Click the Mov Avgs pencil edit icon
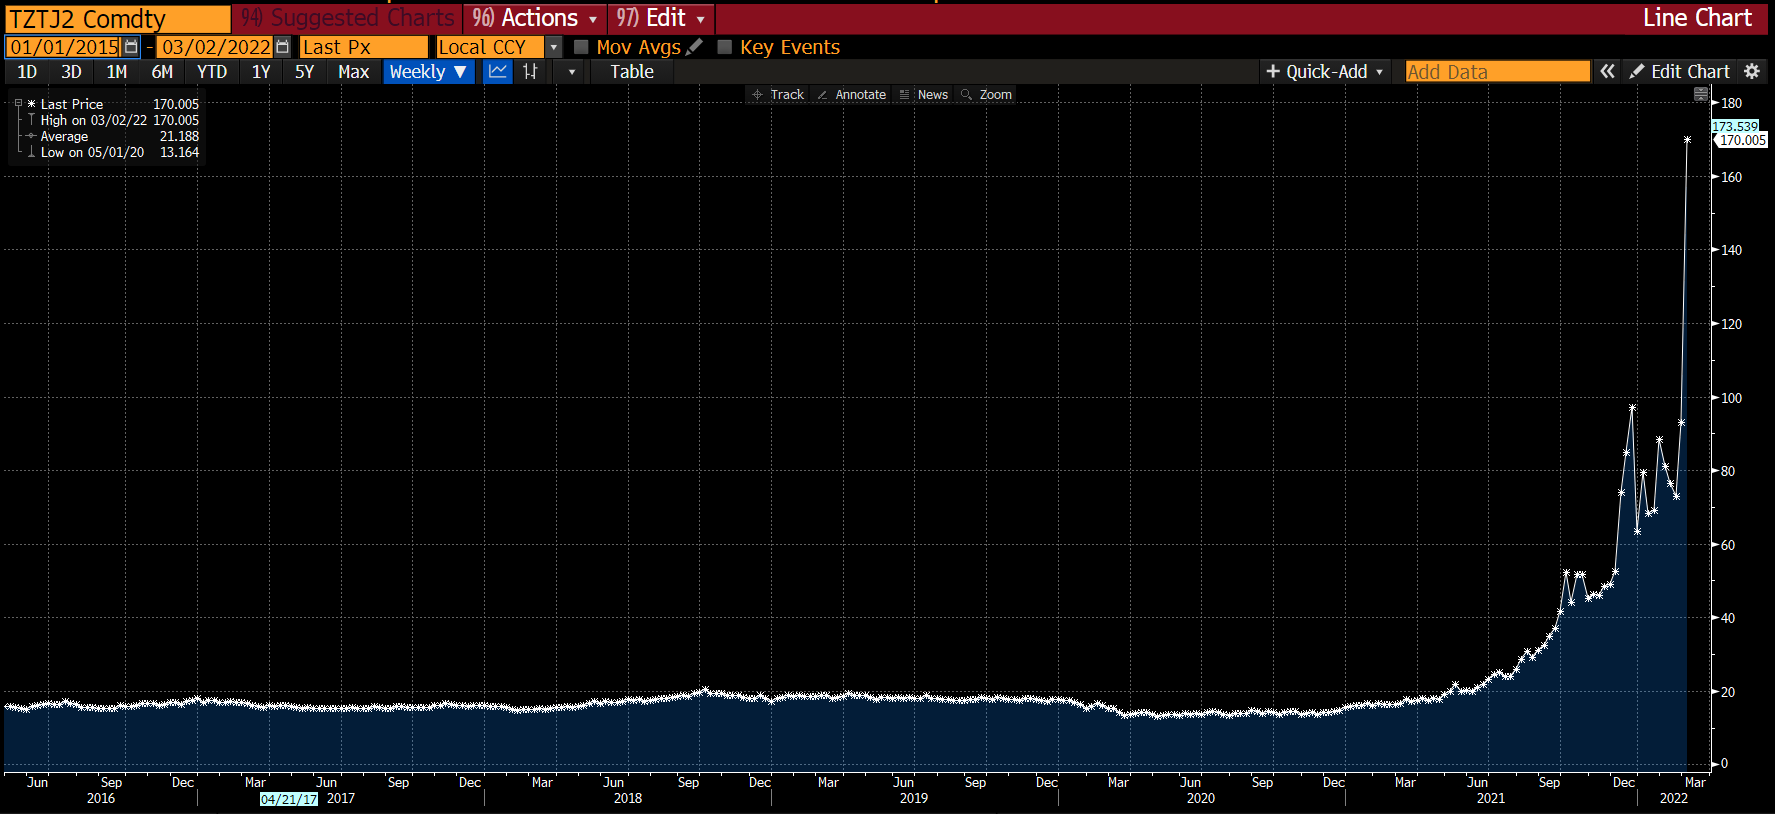 pos(695,47)
